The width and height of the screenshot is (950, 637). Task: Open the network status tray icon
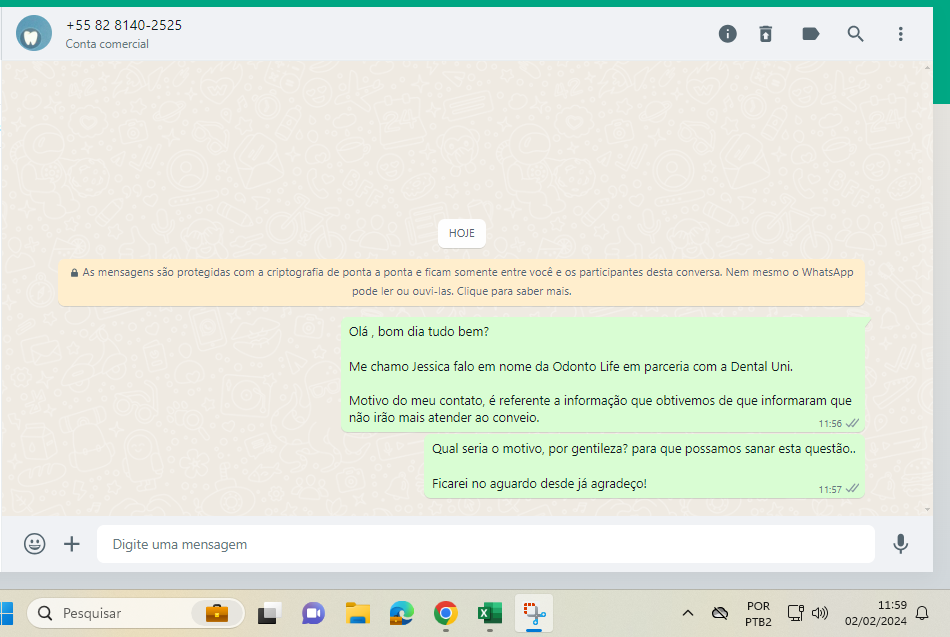(x=796, y=613)
